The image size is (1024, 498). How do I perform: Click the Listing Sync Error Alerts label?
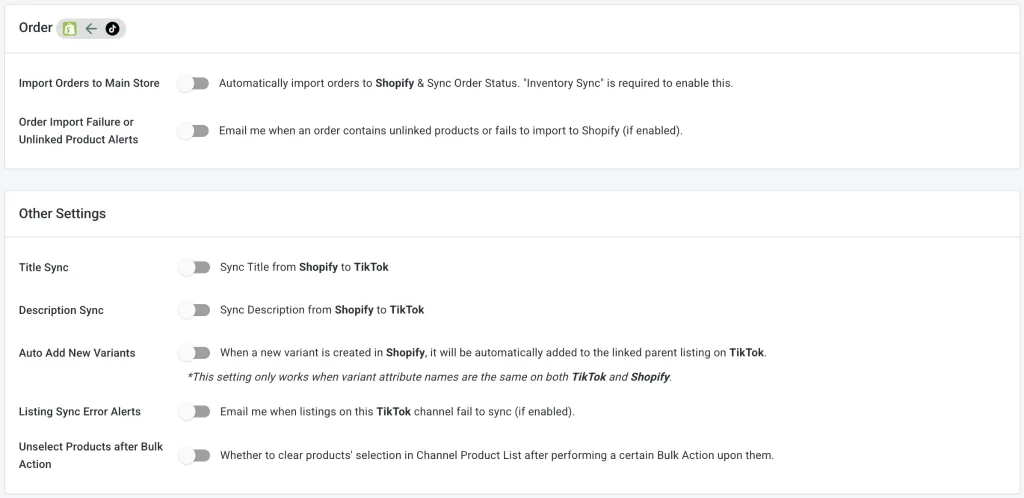[x=80, y=412]
